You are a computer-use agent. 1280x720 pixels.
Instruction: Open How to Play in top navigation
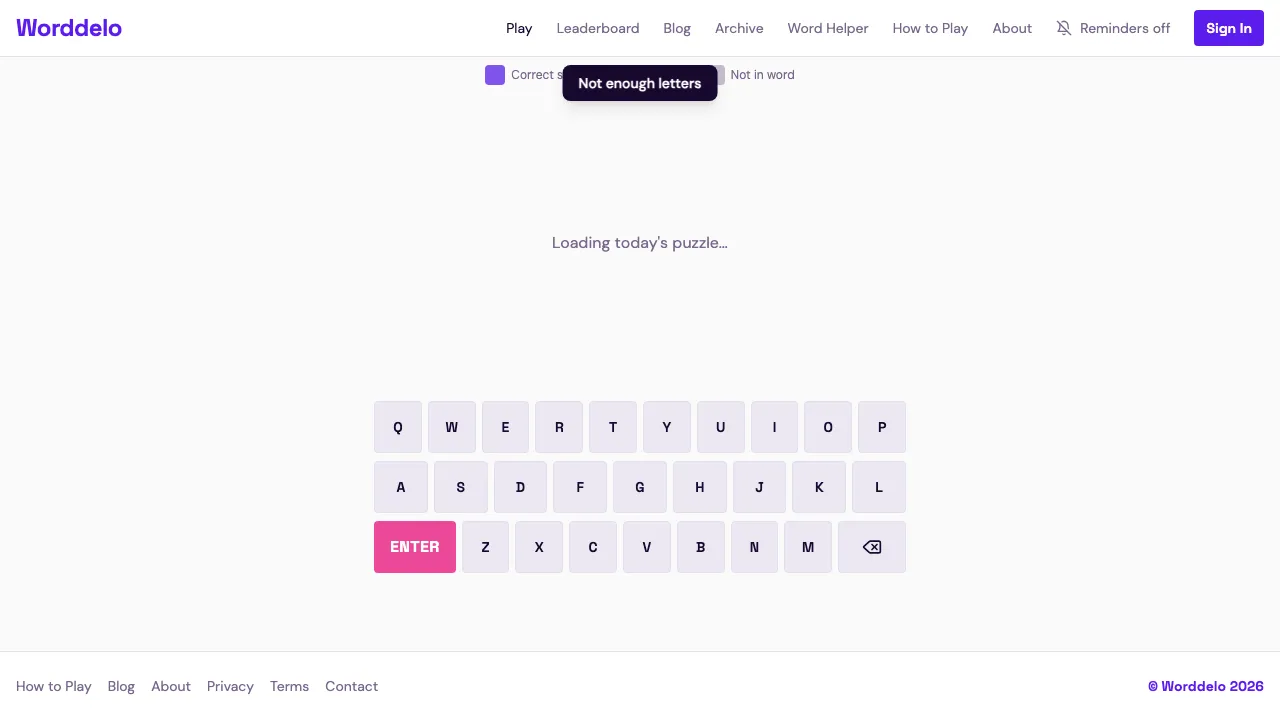pyautogui.click(x=930, y=28)
